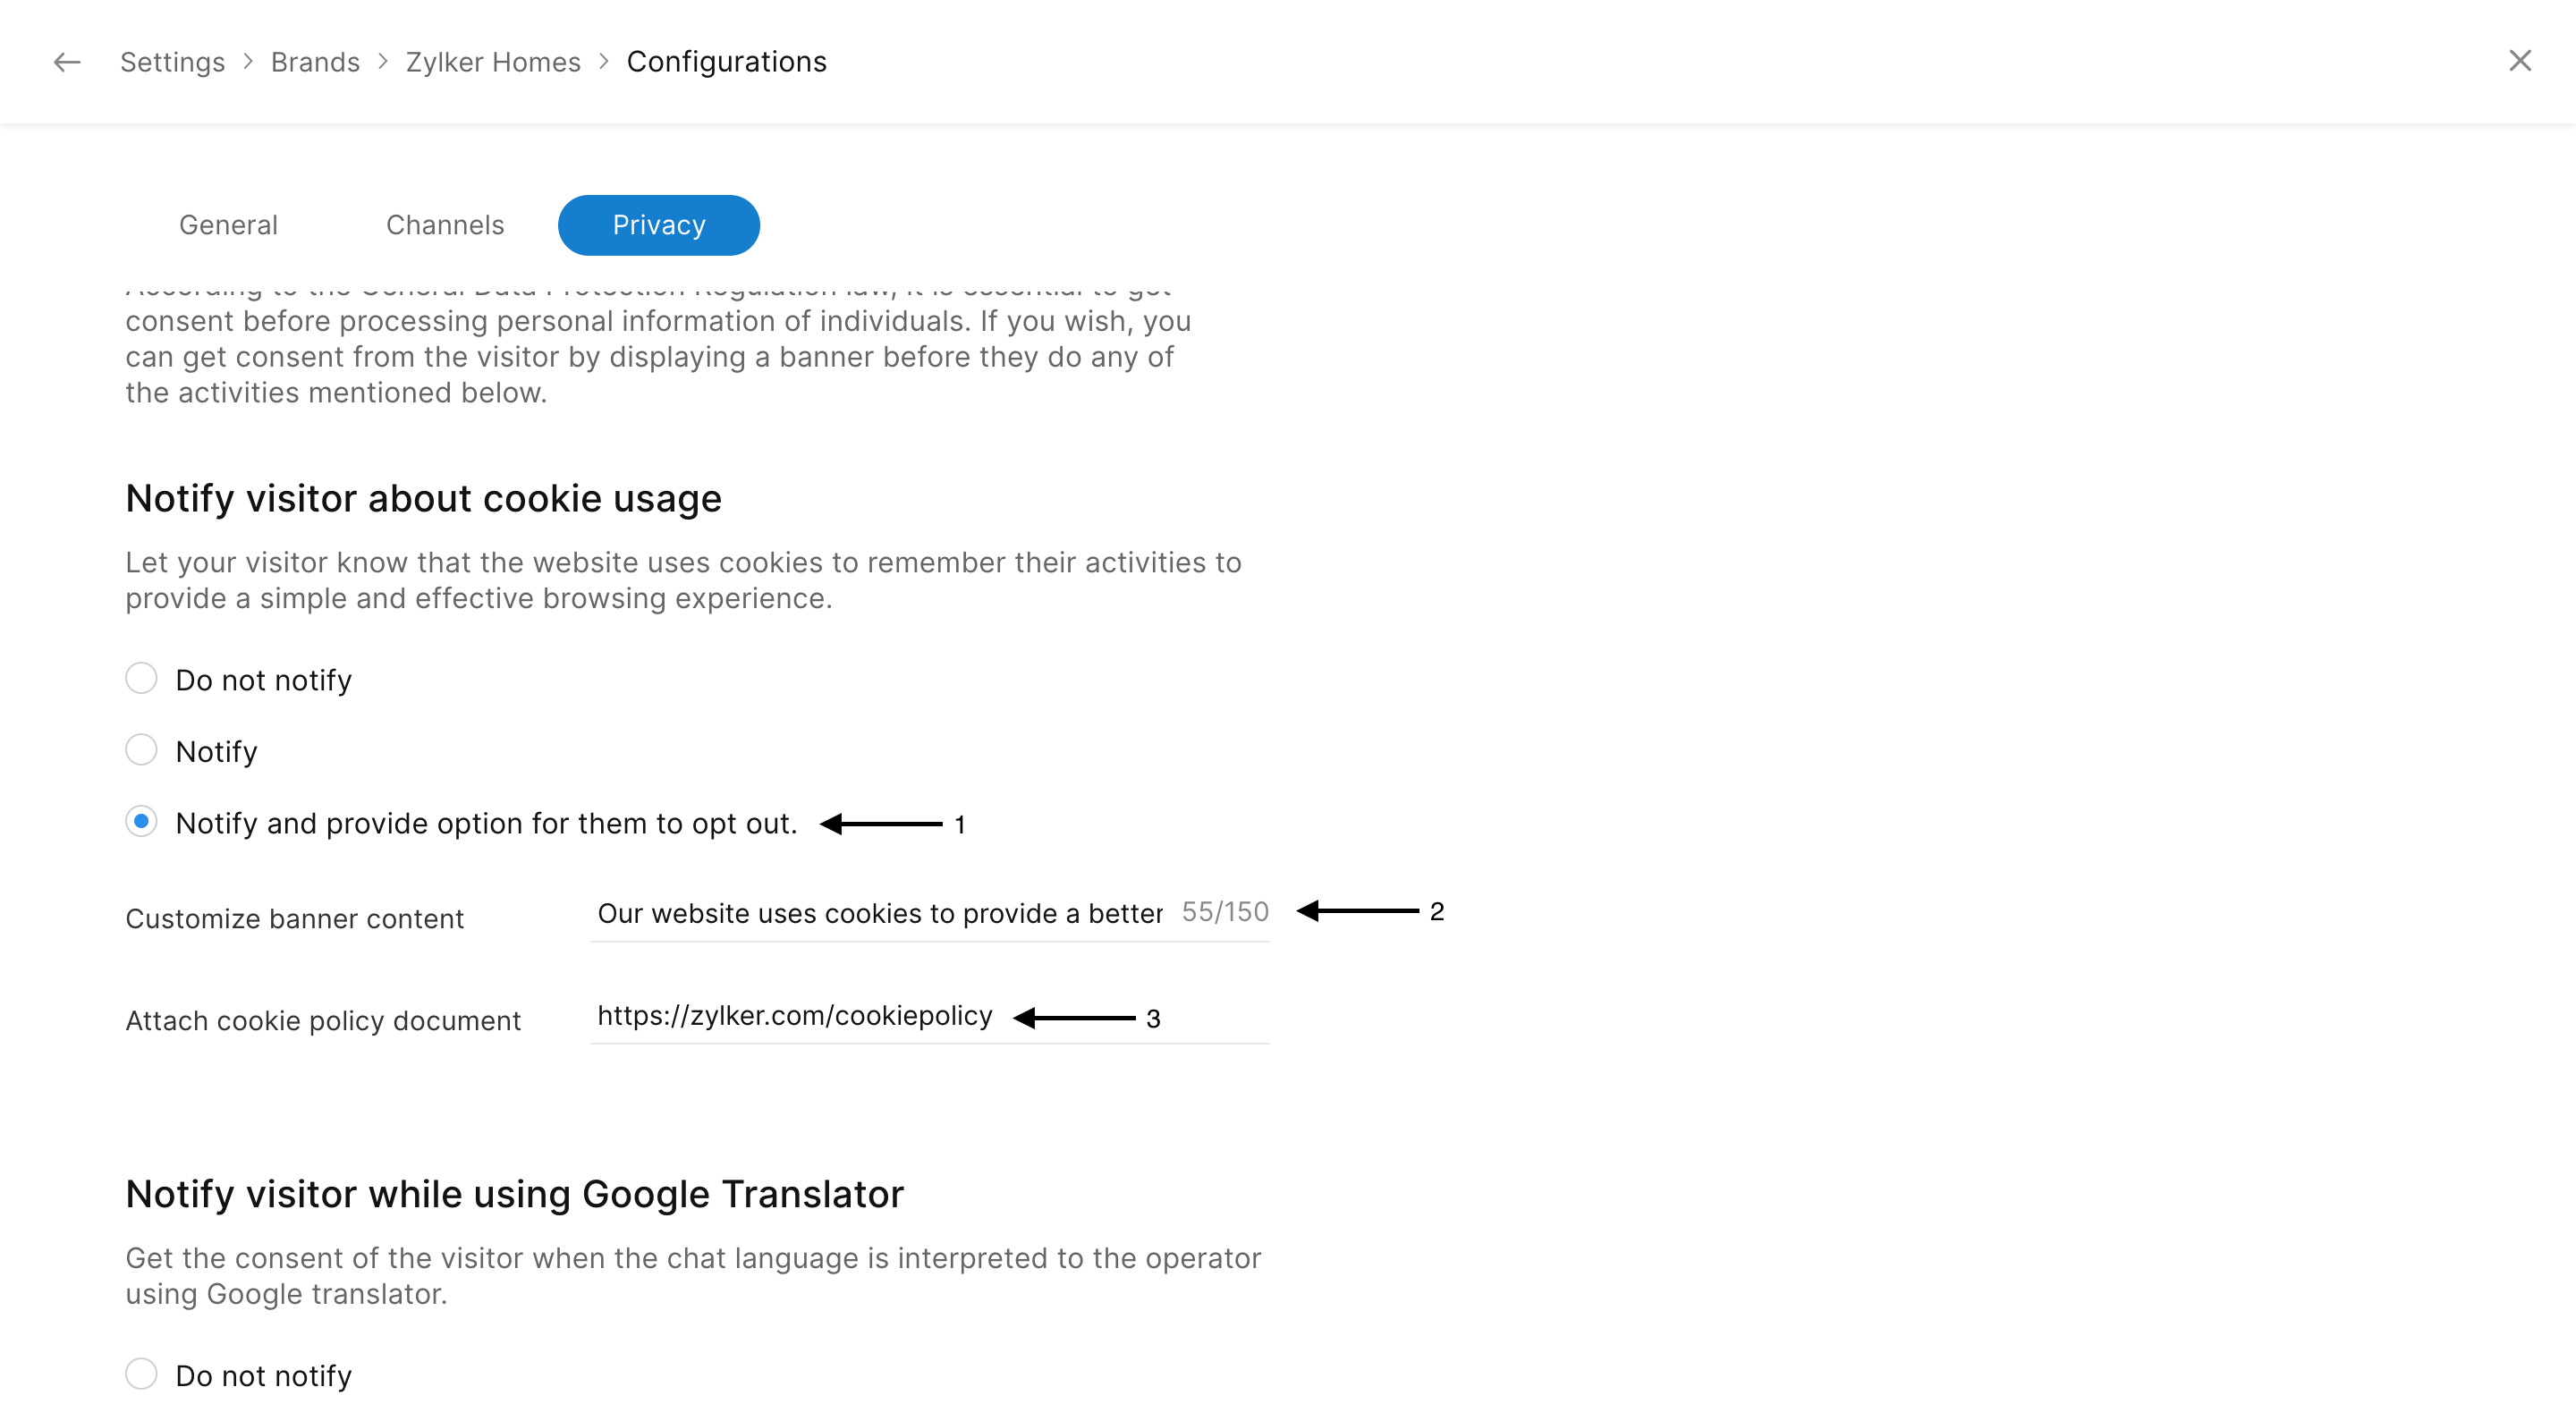Select the Privacy tab
The height and width of the screenshot is (1404, 2576).
pyautogui.click(x=658, y=225)
